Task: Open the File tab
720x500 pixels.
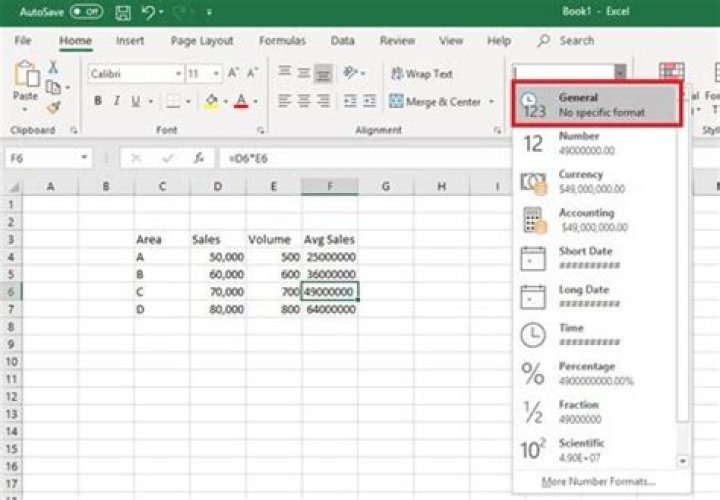Action: pos(23,41)
